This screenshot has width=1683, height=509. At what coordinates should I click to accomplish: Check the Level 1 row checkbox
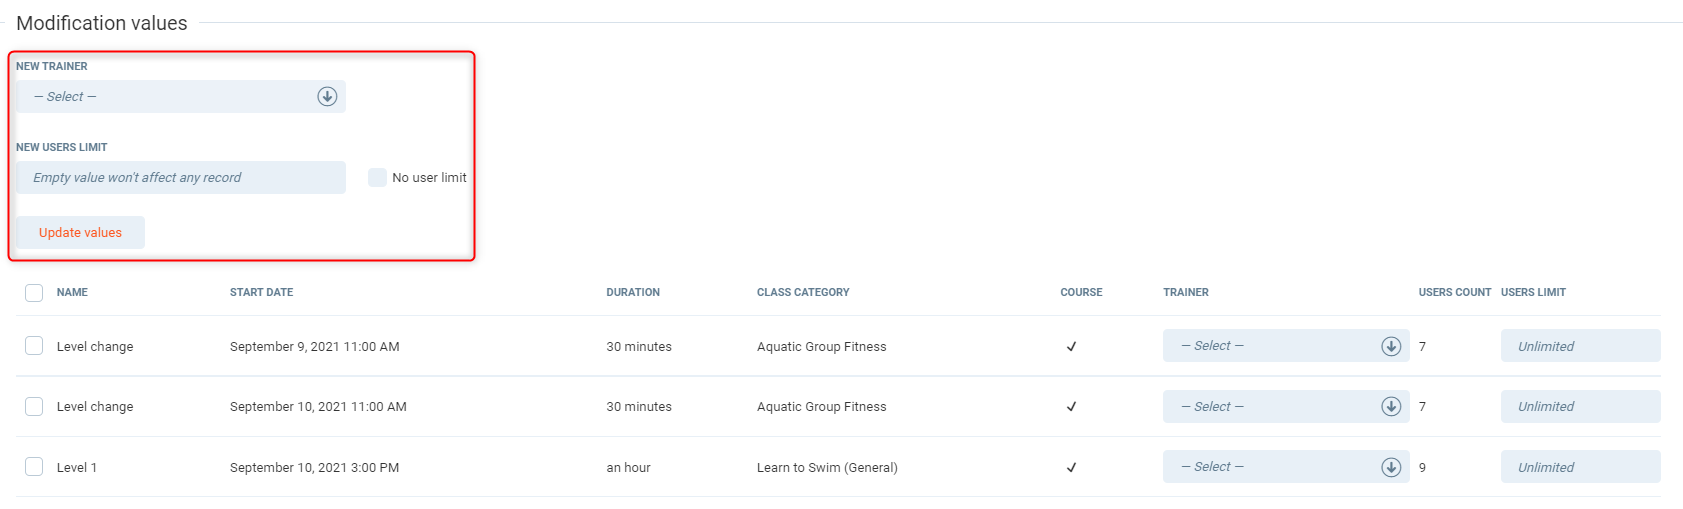click(34, 467)
